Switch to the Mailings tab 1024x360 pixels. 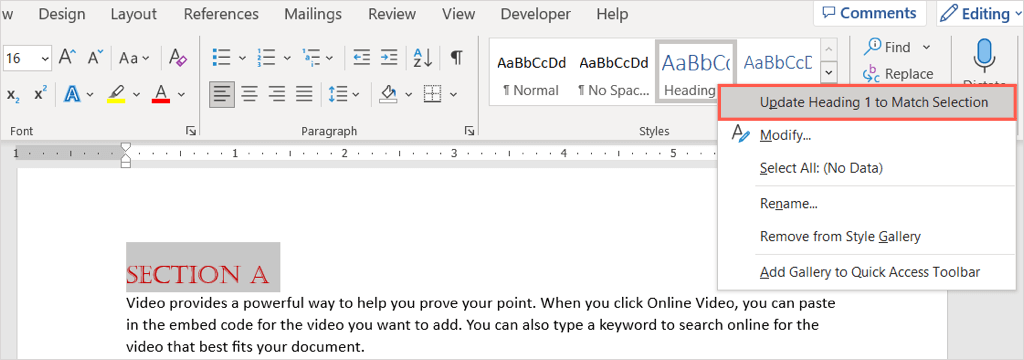313,14
